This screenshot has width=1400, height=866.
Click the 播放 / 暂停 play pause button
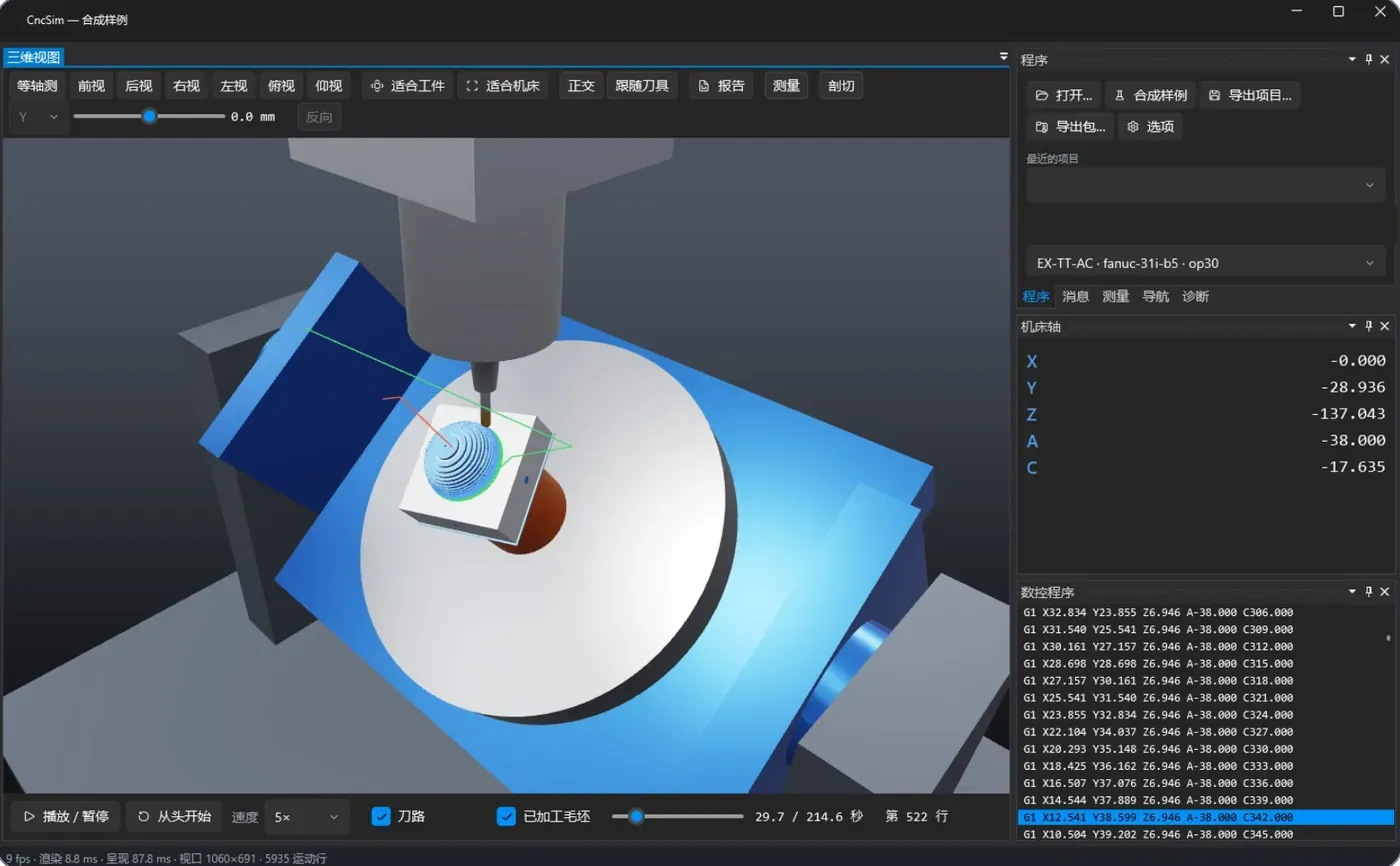click(66, 816)
